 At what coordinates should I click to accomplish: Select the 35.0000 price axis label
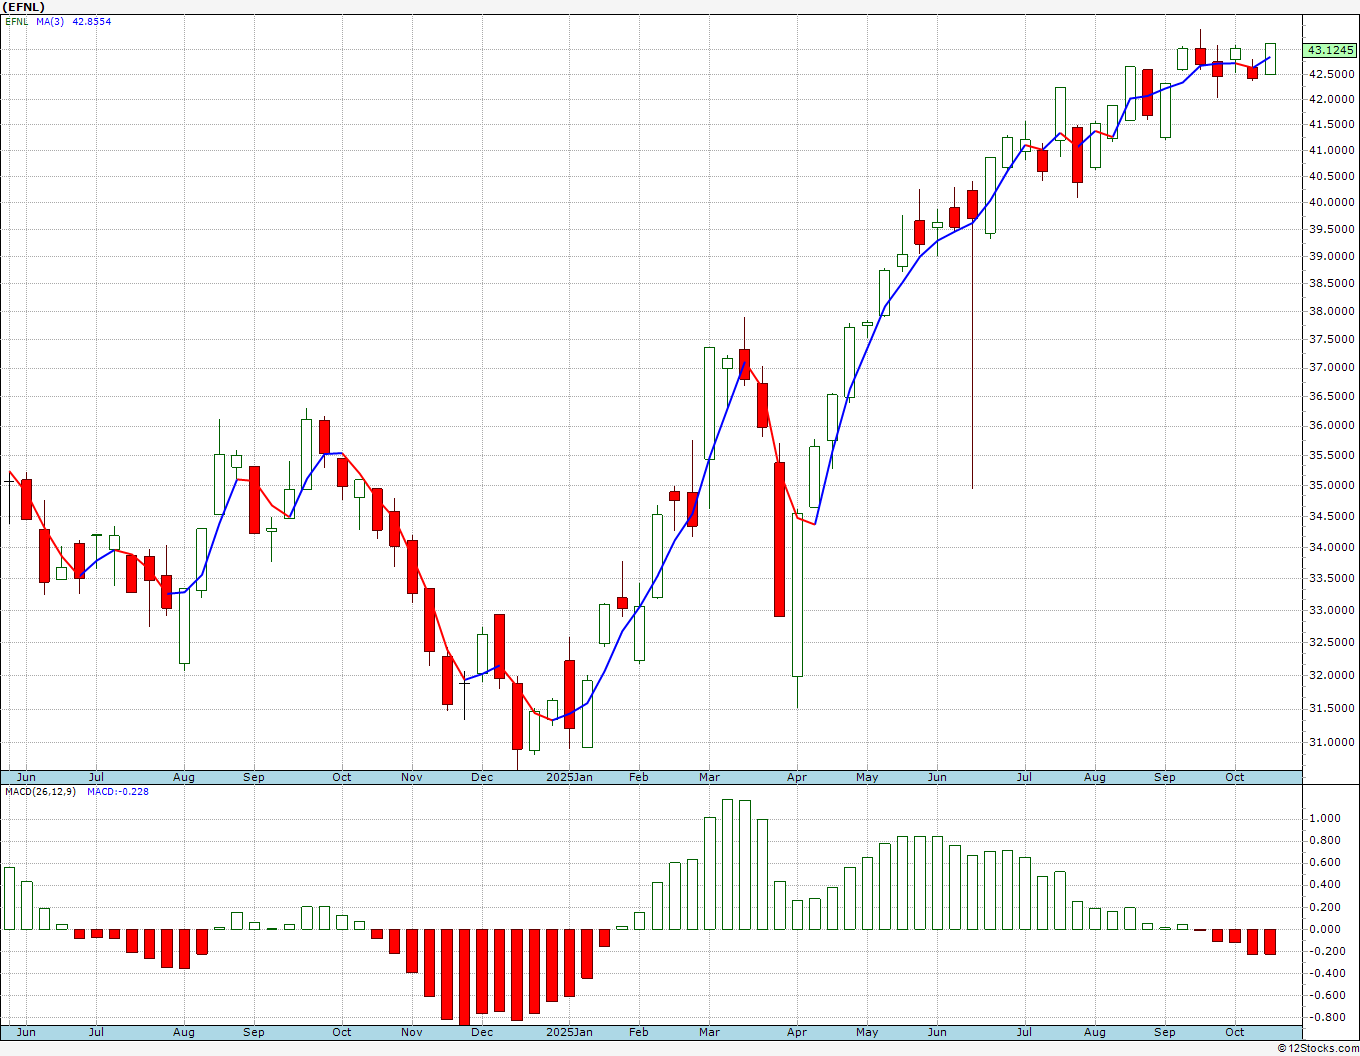point(1334,485)
